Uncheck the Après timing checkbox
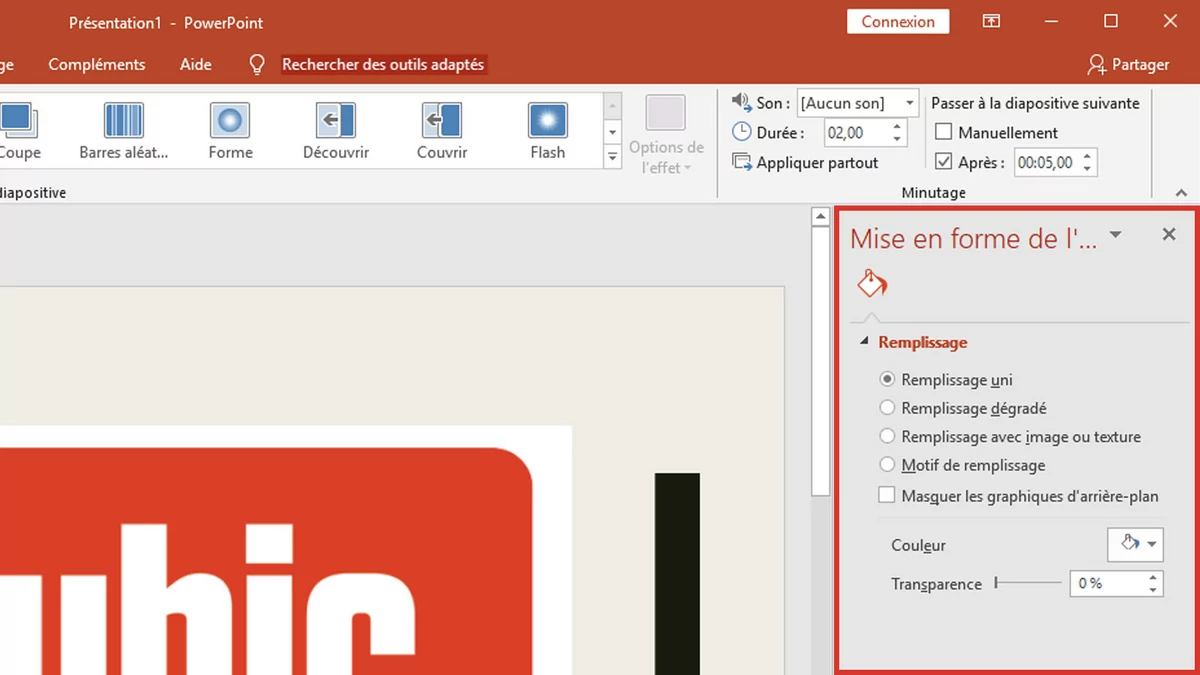Screen dimensions: 1200x675 tap(943, 162)
